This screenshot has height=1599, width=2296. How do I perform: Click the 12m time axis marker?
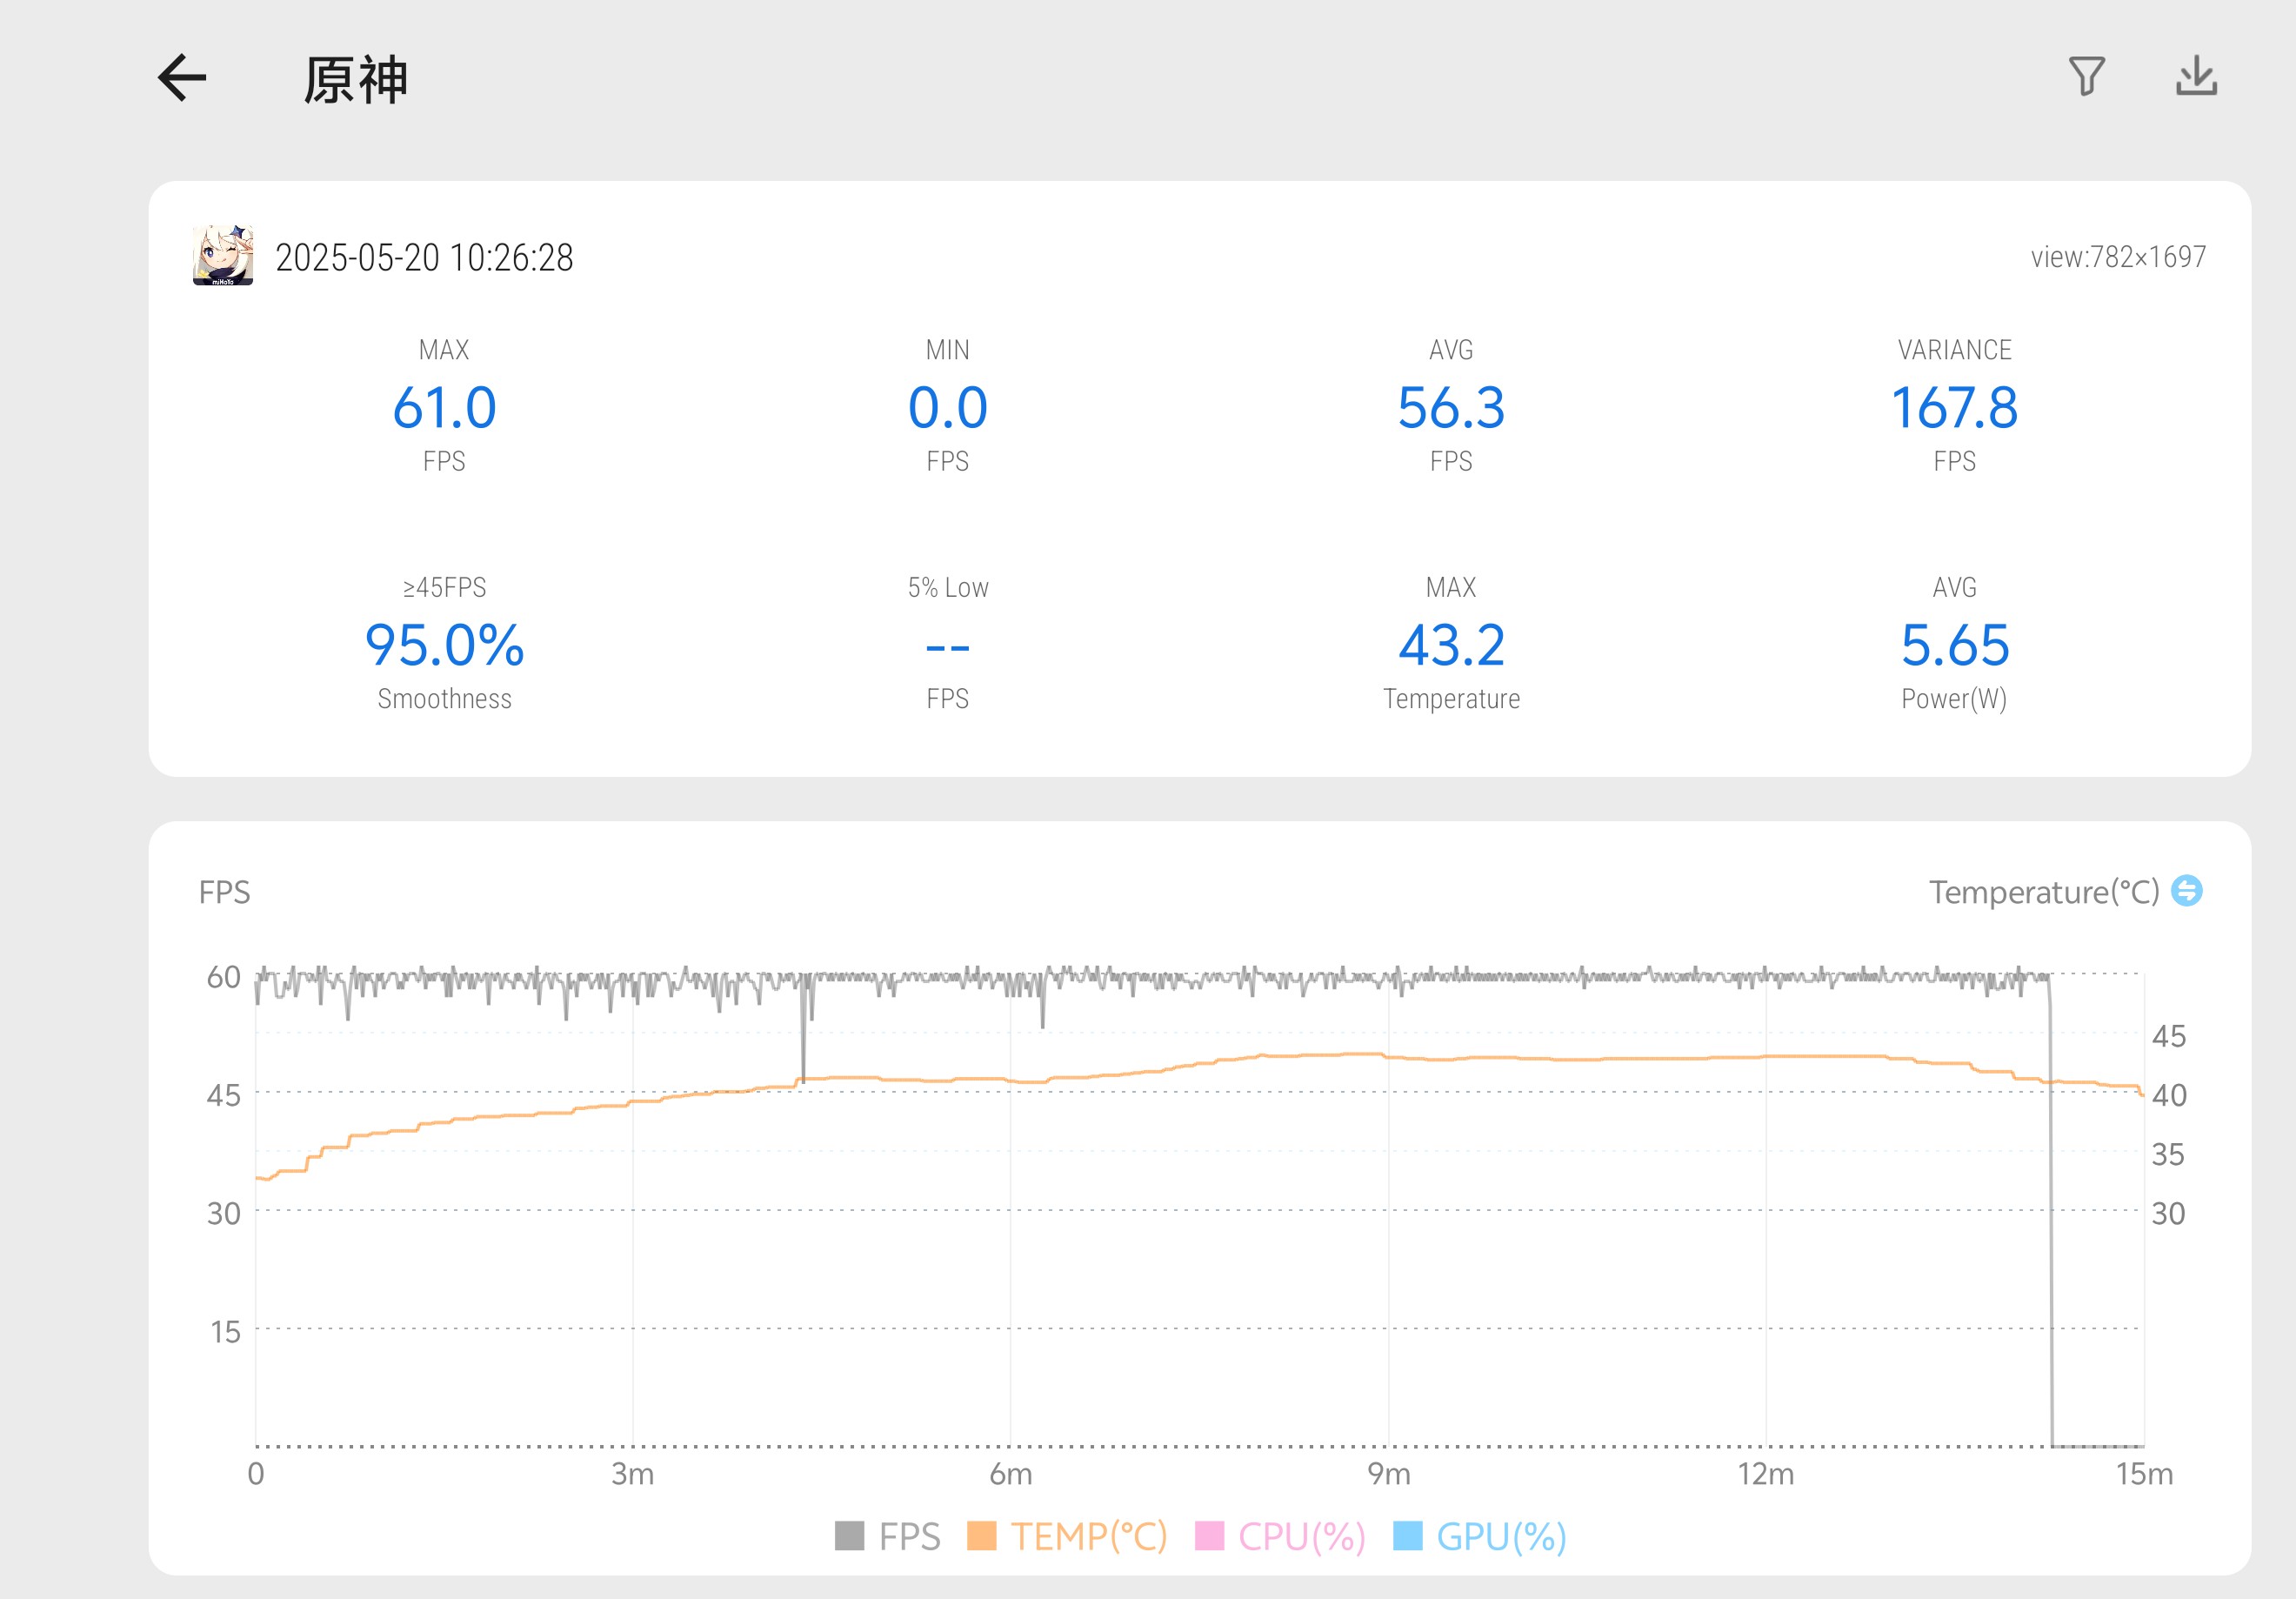tap(1766, 1473)
